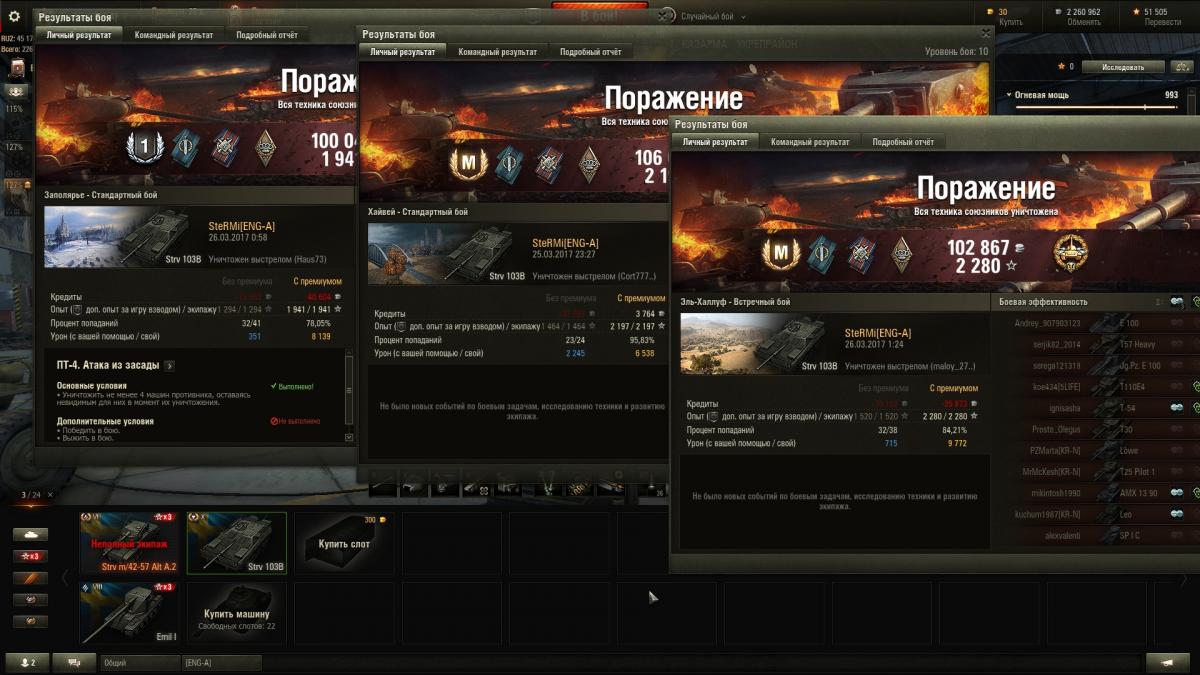Open Подробный отчёт tab in Заполярье window

[x=266, y=35]
